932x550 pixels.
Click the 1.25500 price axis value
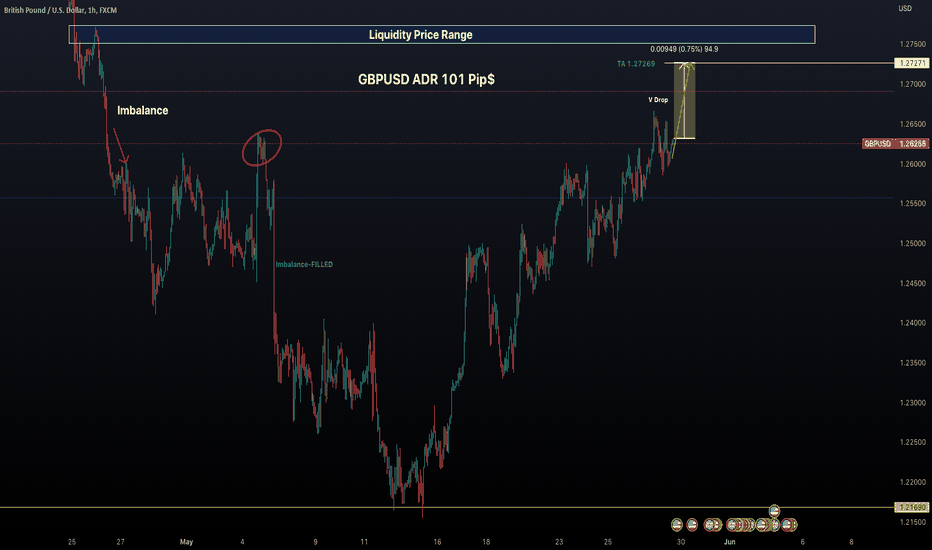pyautogui.click(x=912, y=203)
